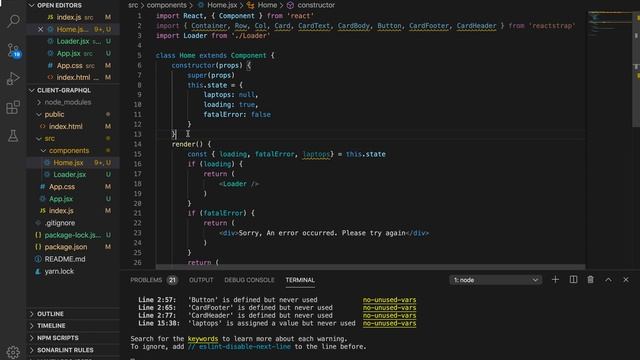This screenshot has width=640, height=360.
Task: Open no-unused-vars link for Button warning
Action: click(389, 300)
